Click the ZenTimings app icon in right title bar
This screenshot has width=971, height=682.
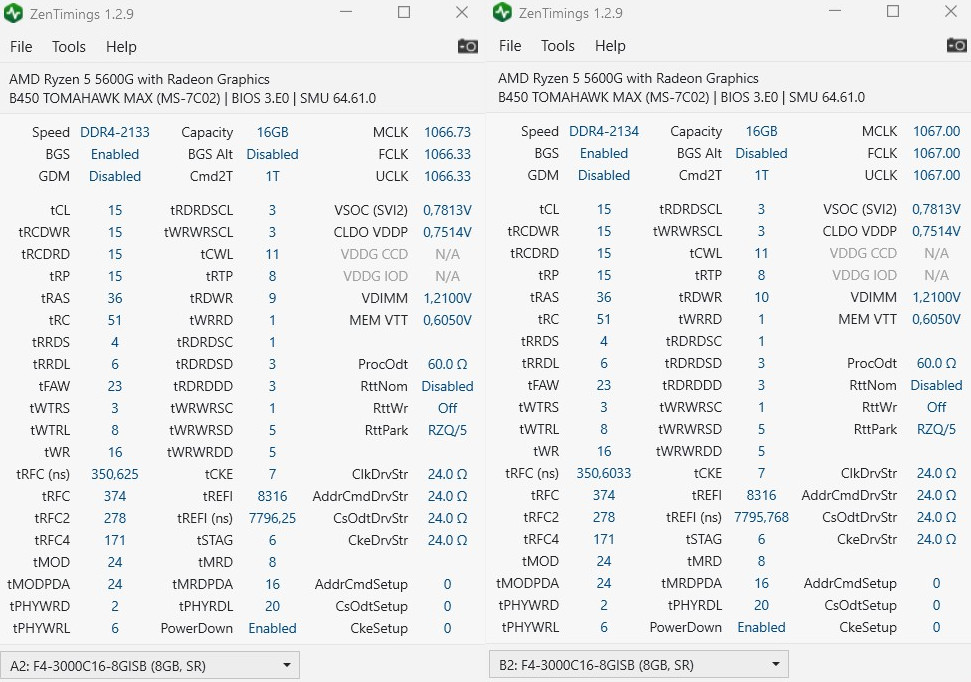503,12
